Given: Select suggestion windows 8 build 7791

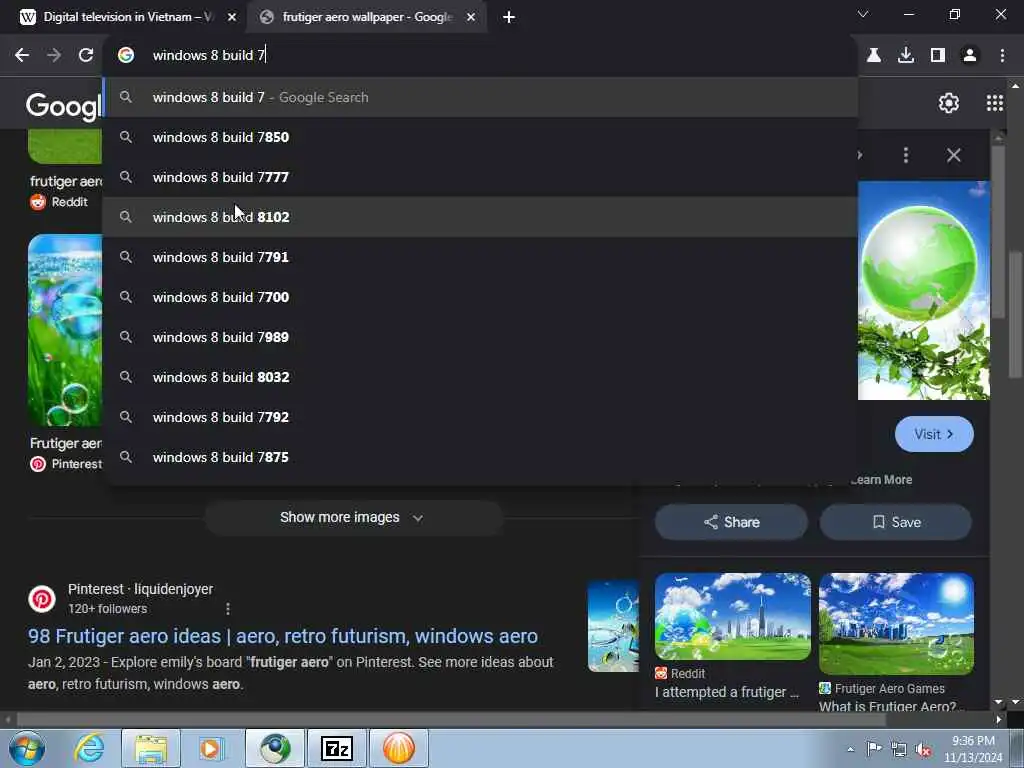Looking at the screenshot, I should [480, 257].
